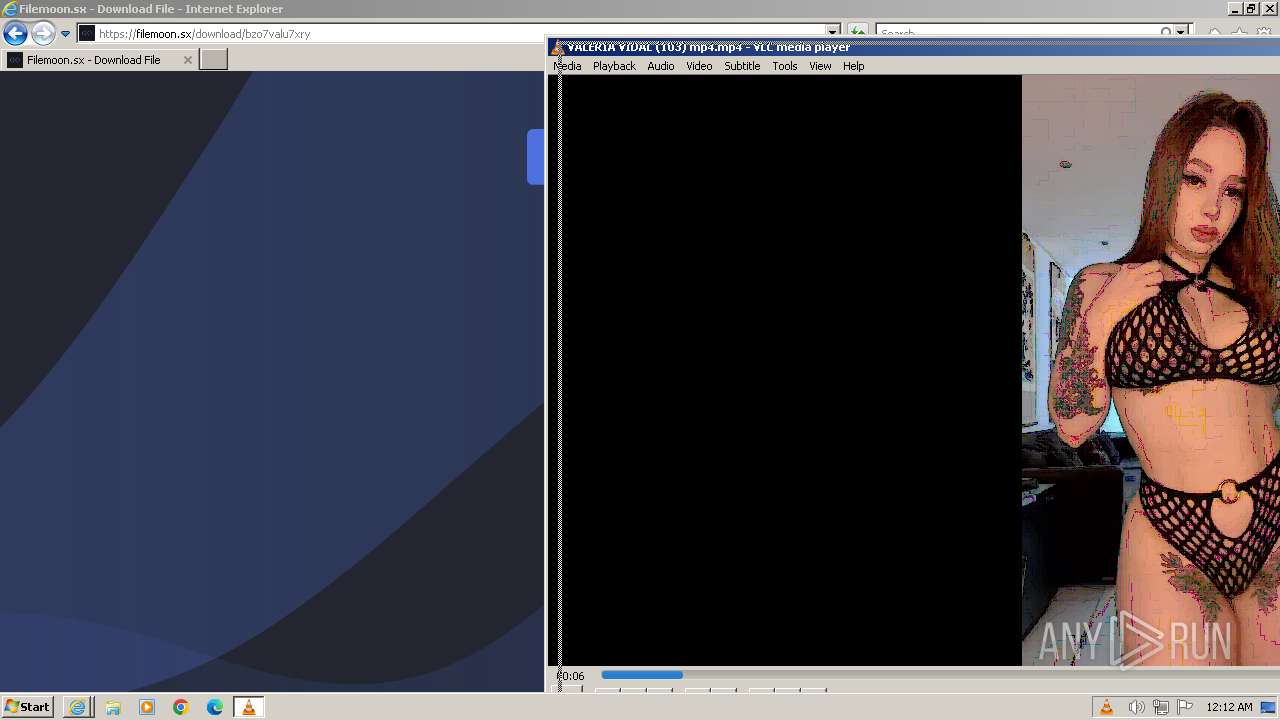Open File Explorer from taskbar
Image resolution: width=1280 pixels, height=720 pixels.
point(113,707)
